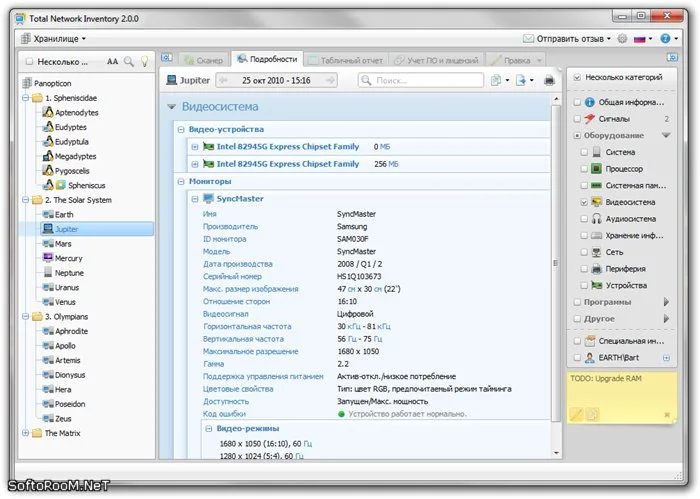Screen dimensions: 700x499
Task: Switch to Учет ПО и лицензий tab
Action: coord(436,60)
